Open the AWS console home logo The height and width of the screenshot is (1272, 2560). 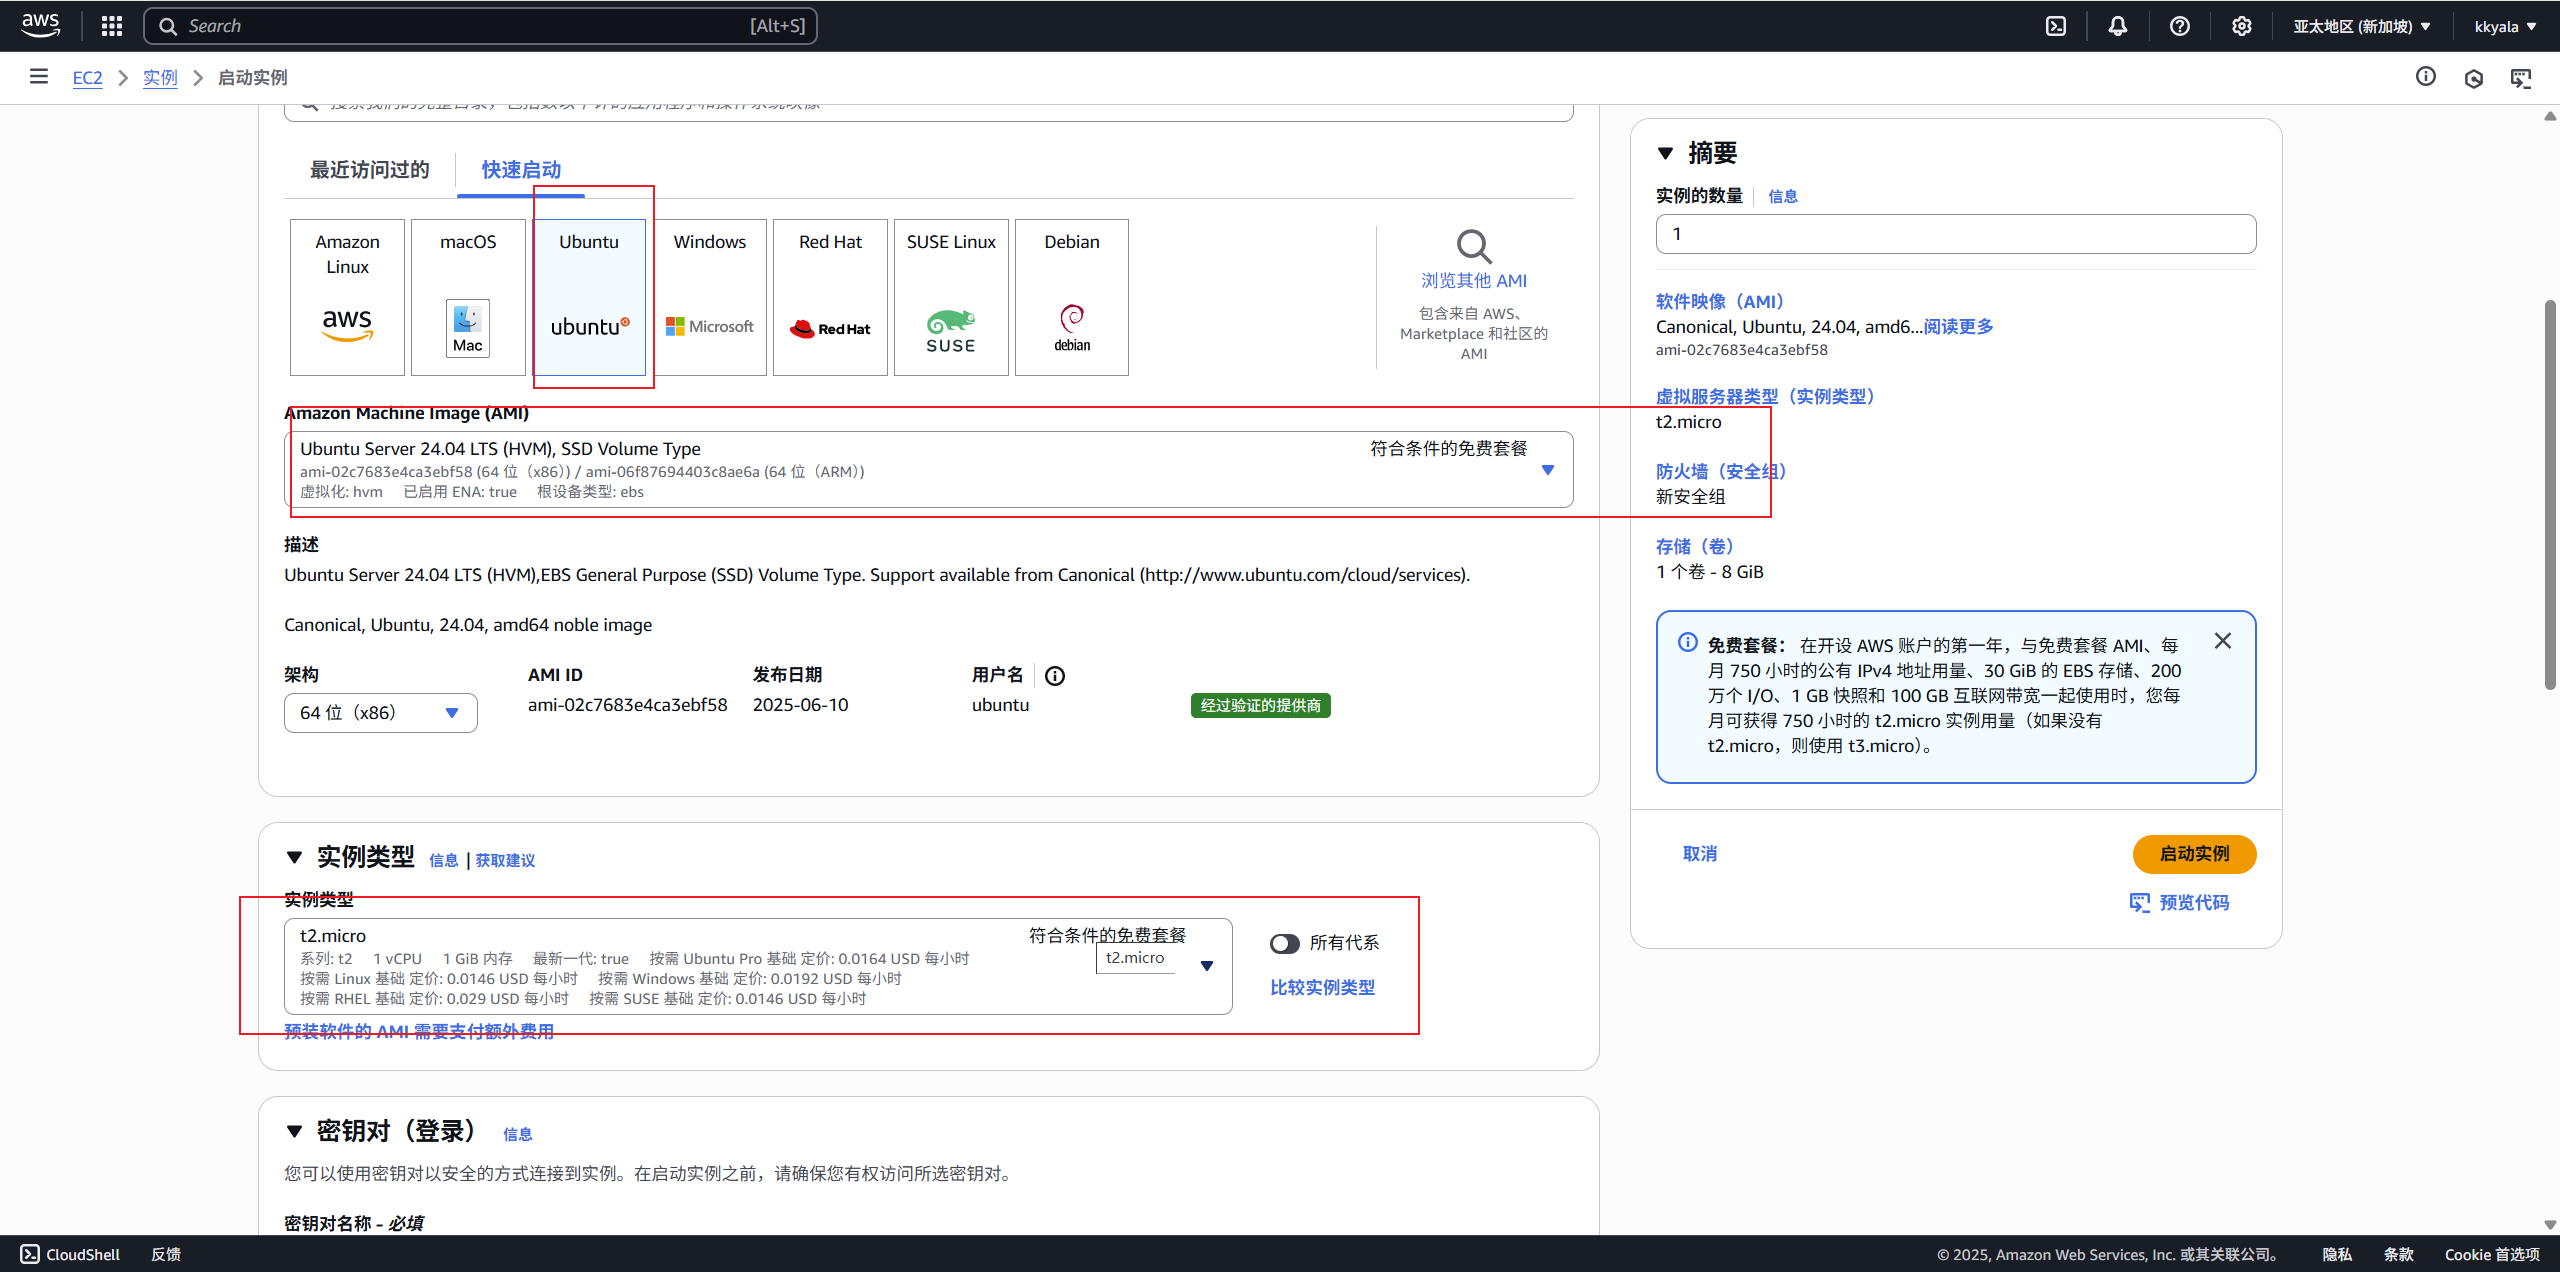[40, 26]
